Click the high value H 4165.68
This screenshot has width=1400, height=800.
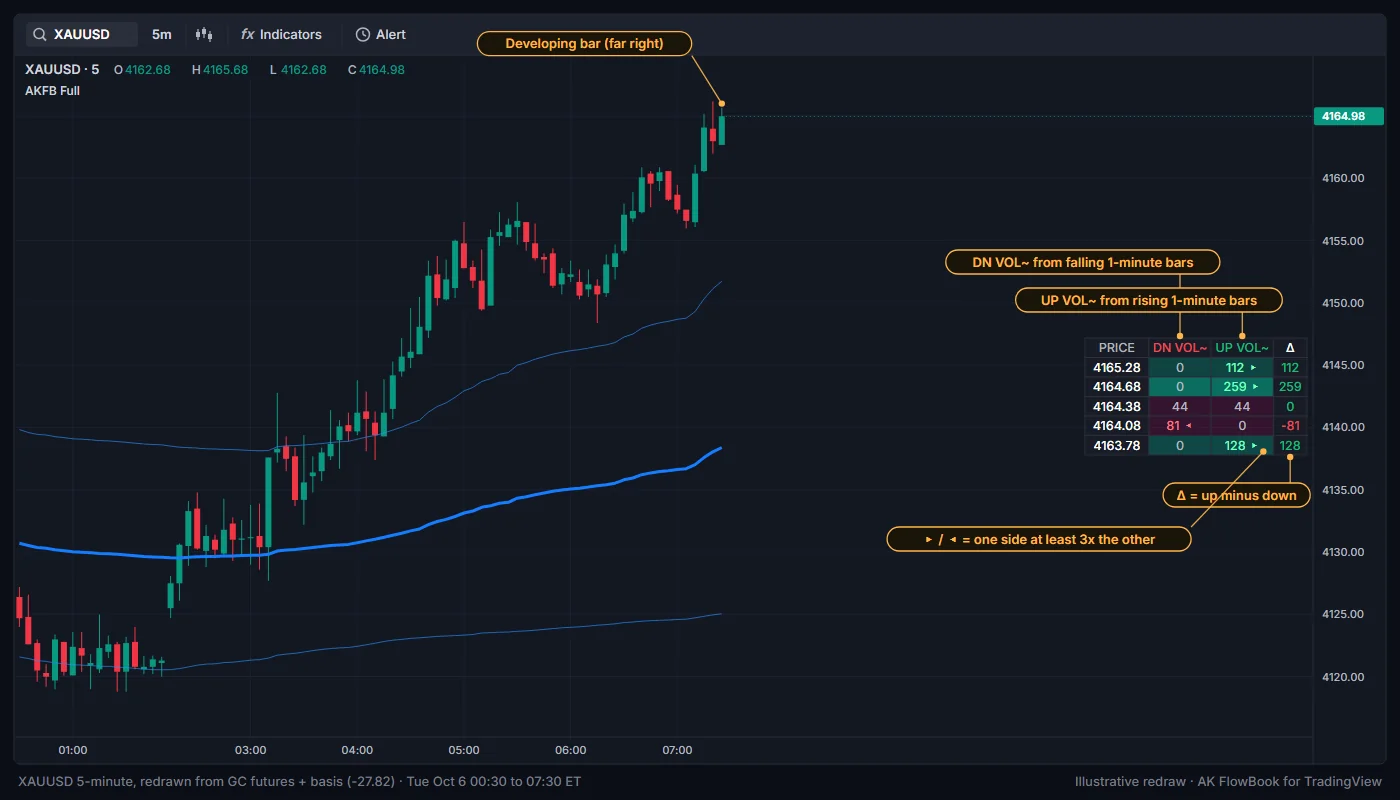click(x=220, y=70)
